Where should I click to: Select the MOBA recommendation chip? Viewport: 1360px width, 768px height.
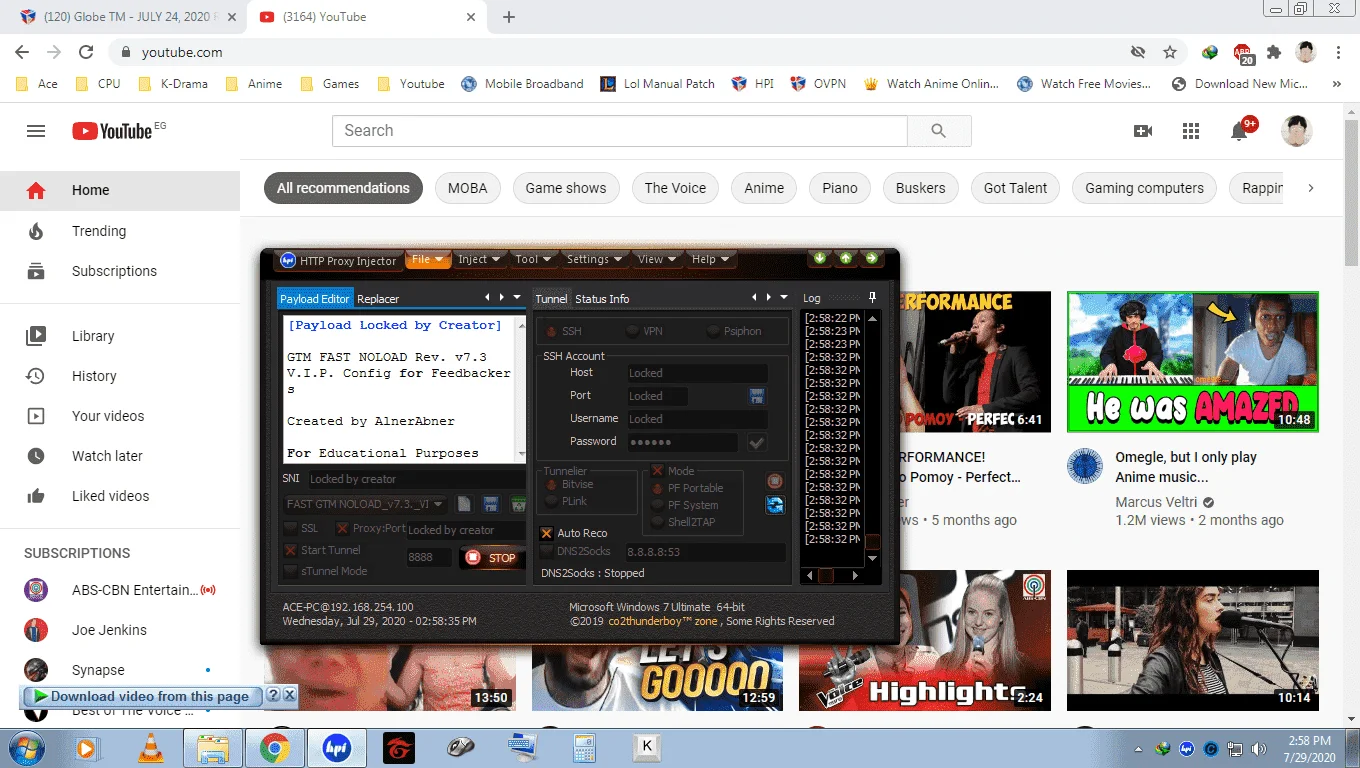(468, 188)
